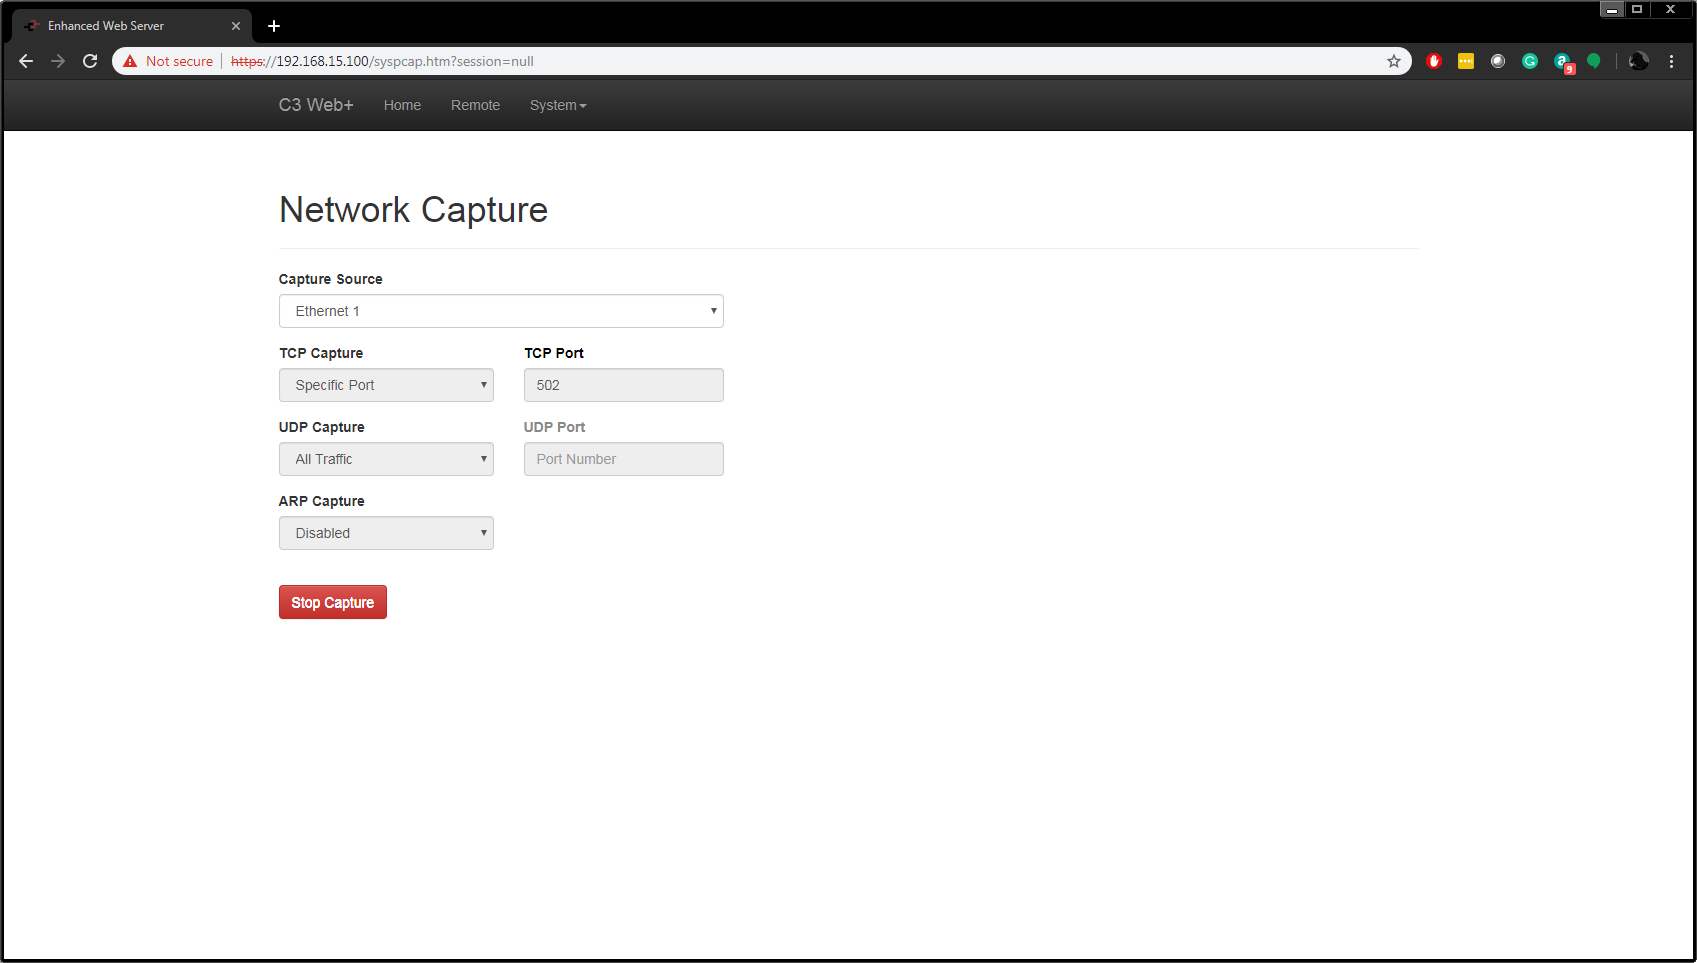This screenshot has height=963, width=1697.
Task: Open the Chrome three-dot menu
Action: click(1671, 61)
